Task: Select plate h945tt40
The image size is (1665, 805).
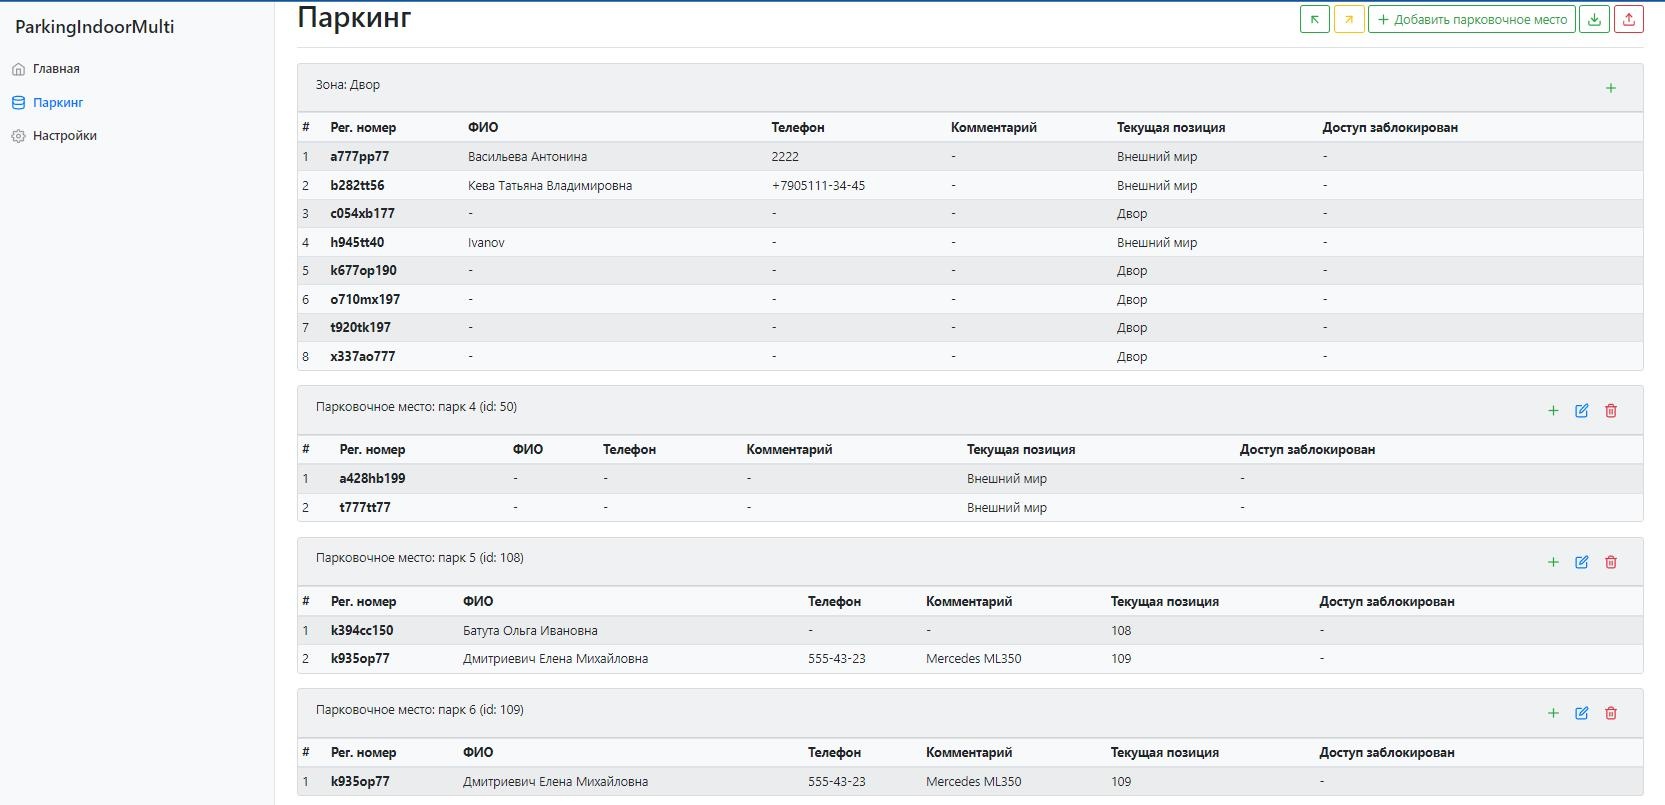Action: point(357,243)
